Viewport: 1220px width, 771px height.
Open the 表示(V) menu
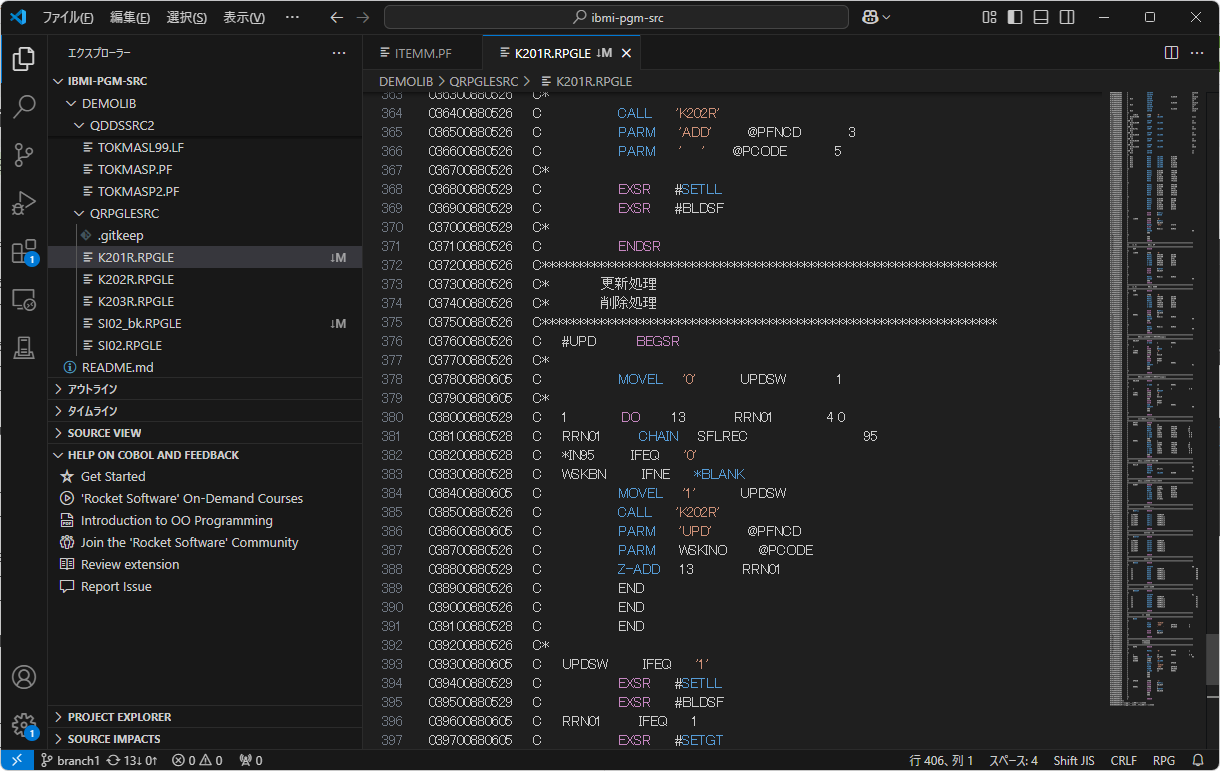tap(243, 17)
